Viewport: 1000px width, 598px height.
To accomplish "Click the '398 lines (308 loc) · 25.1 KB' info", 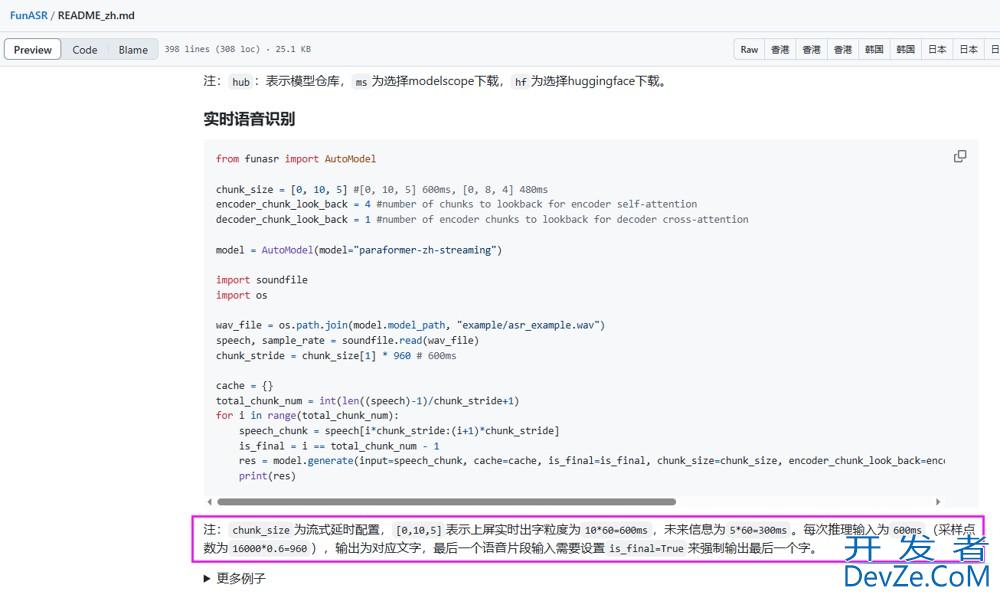I will (x=238, y=49).
